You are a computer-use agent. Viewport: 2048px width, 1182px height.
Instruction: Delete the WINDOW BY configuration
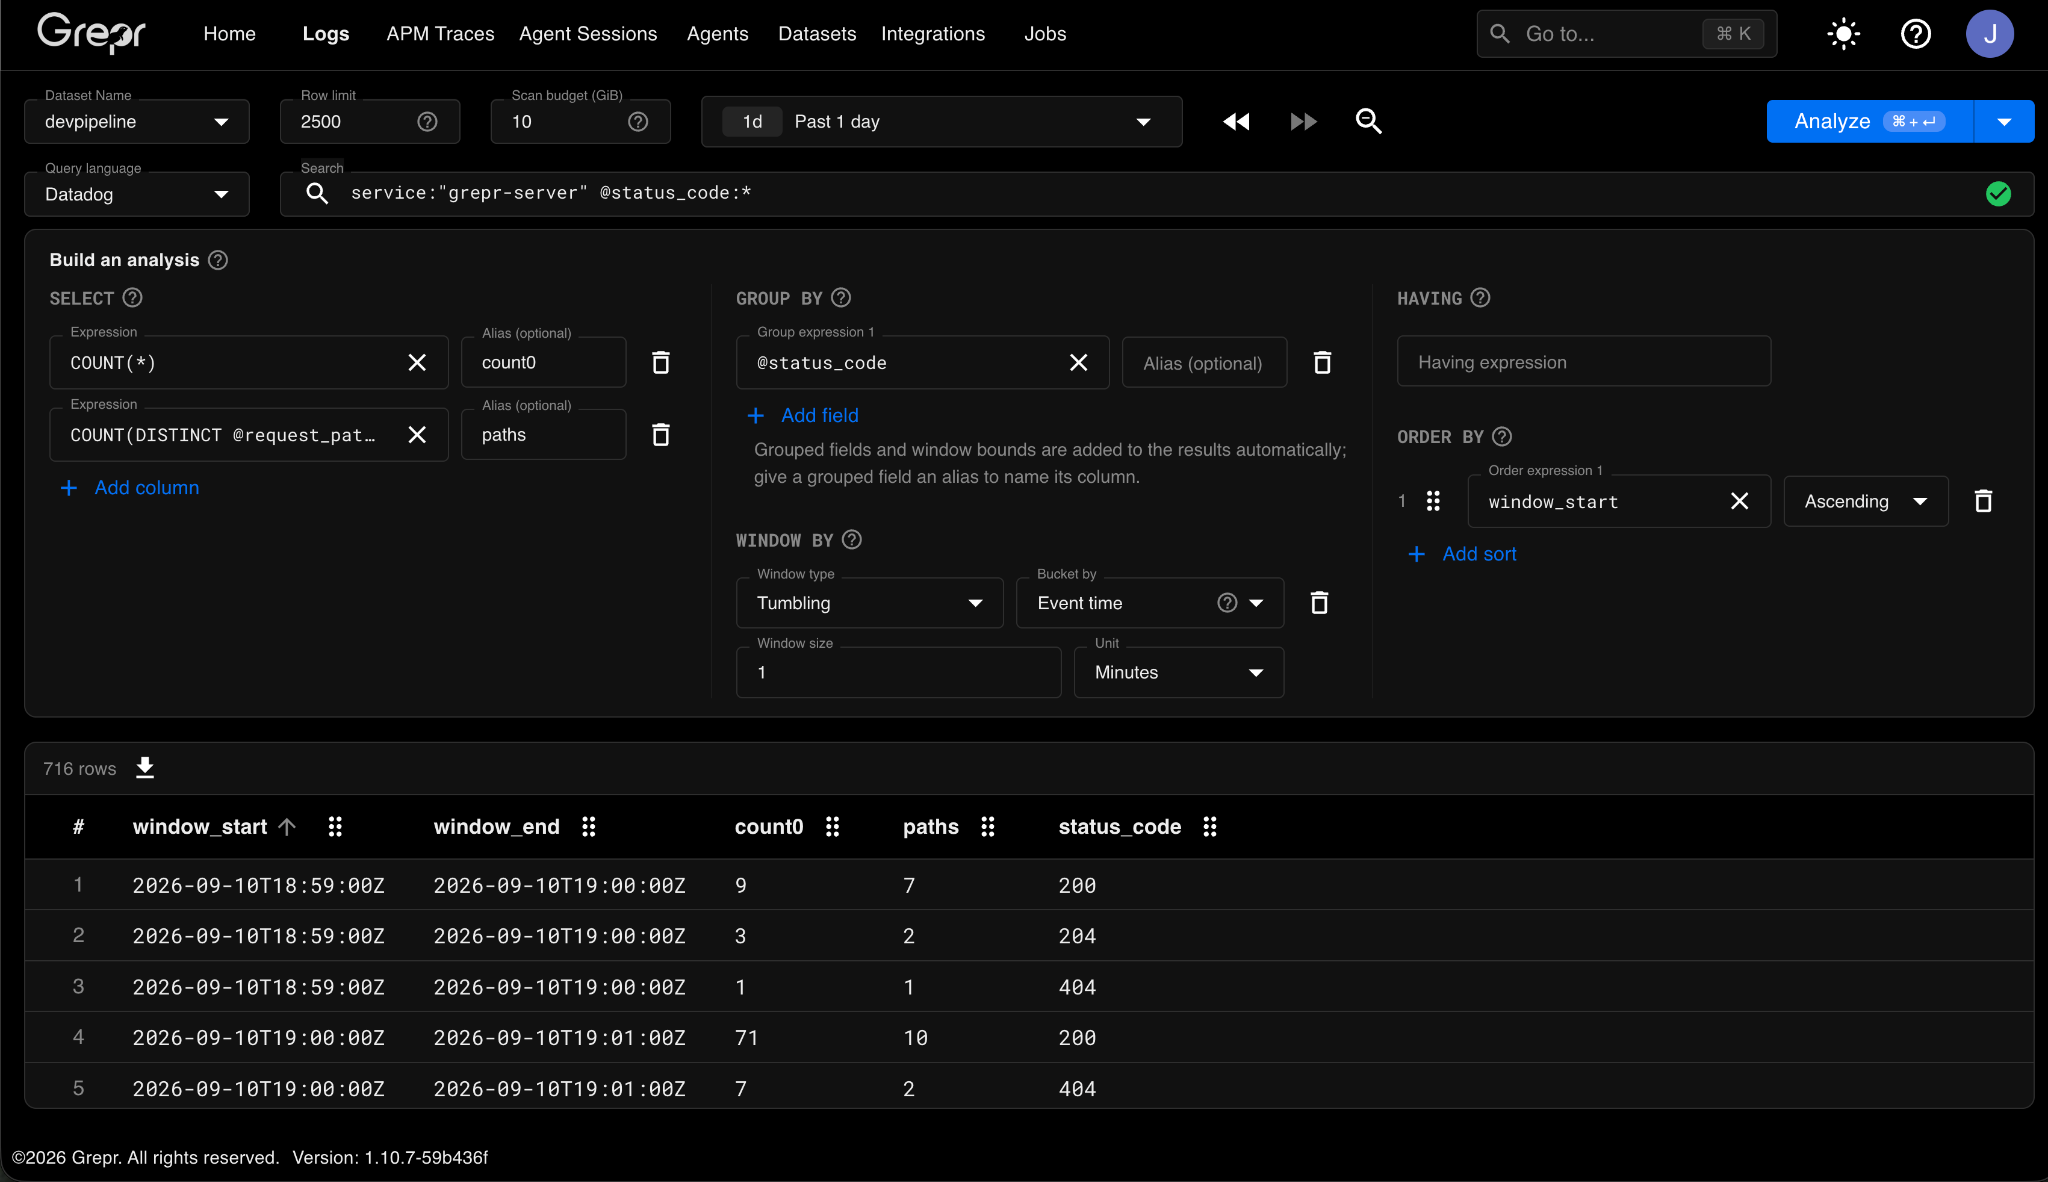pyautogui.click(x=1319, y=602)
